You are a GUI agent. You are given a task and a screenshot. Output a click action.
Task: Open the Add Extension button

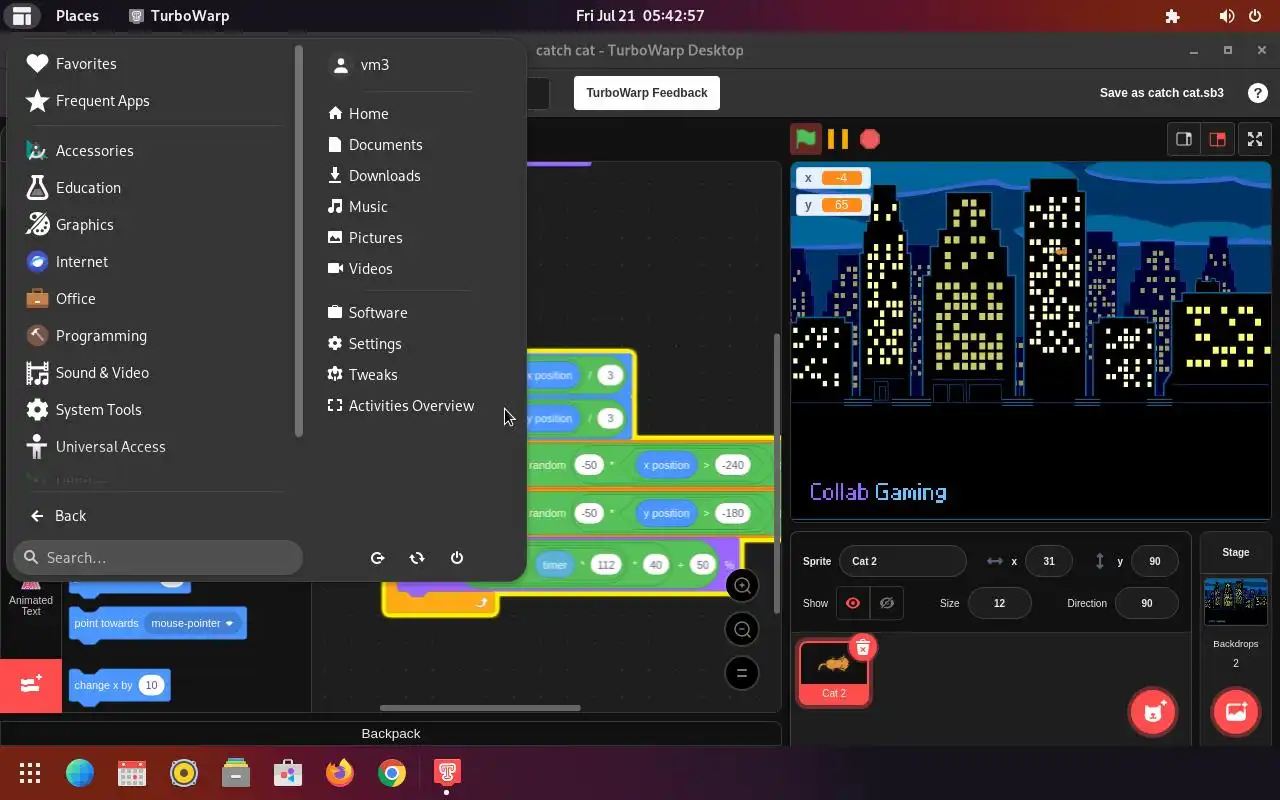(x=31, y=686)
